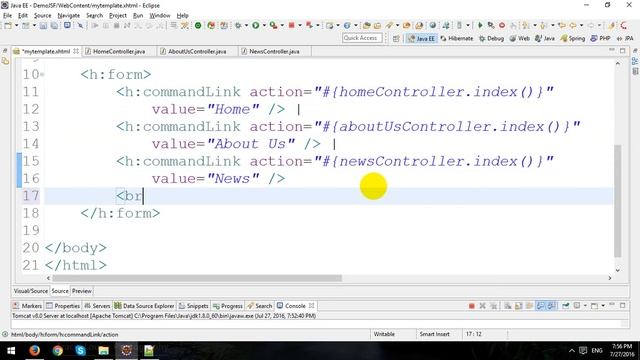Switch to Java perspective
The width and height of the screenshot is (640, 360).
tap(545, 38)
